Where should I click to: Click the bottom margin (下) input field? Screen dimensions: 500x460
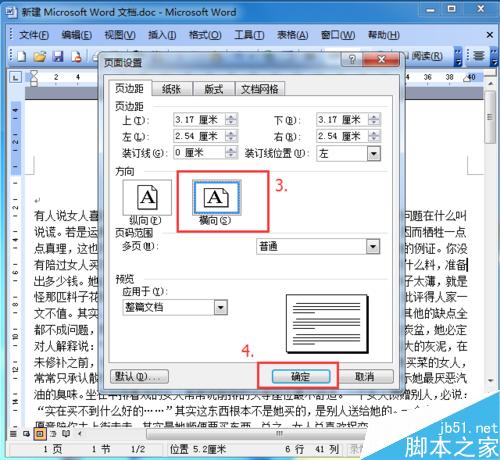342,119
